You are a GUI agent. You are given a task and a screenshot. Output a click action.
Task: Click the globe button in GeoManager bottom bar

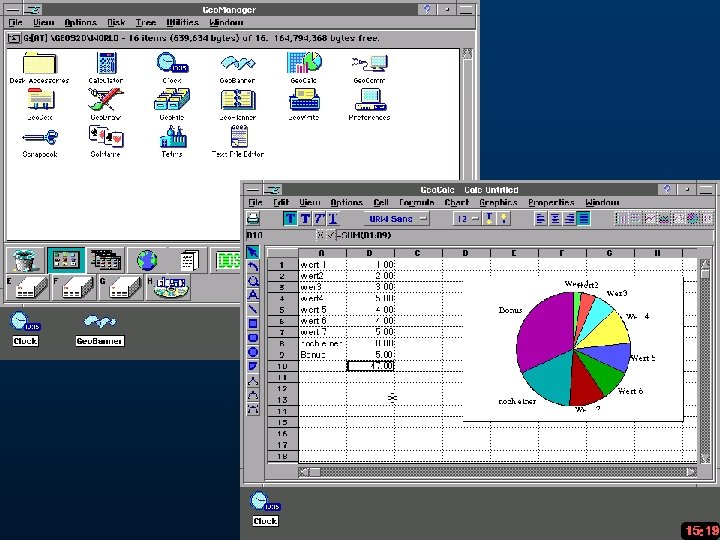tap(147, 260)
